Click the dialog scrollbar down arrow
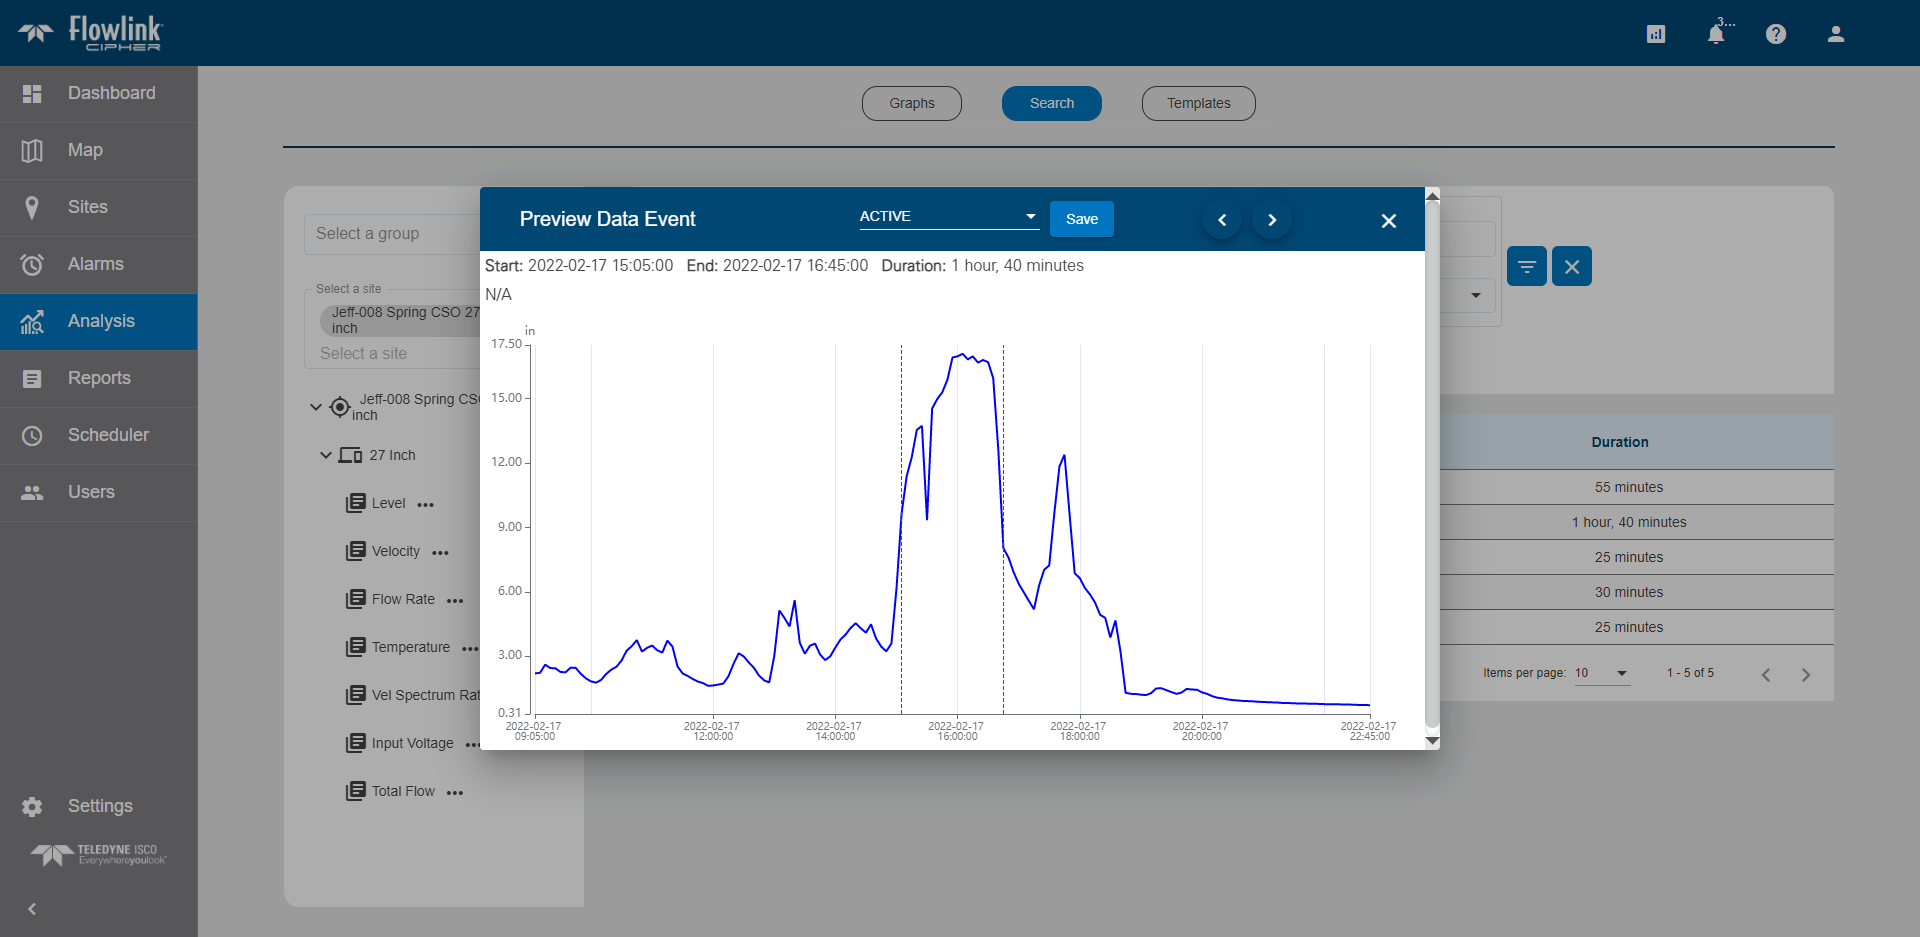 [1432, 741]
